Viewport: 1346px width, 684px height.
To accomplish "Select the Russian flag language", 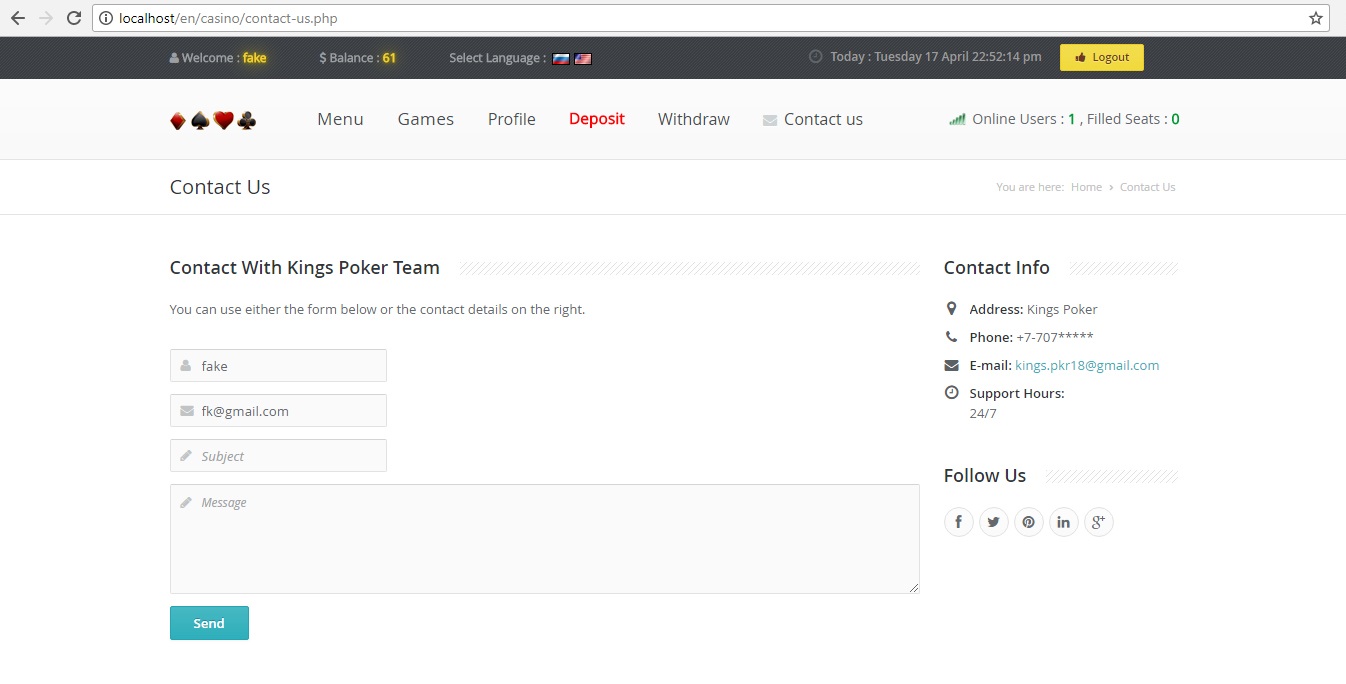I will 561,59.
